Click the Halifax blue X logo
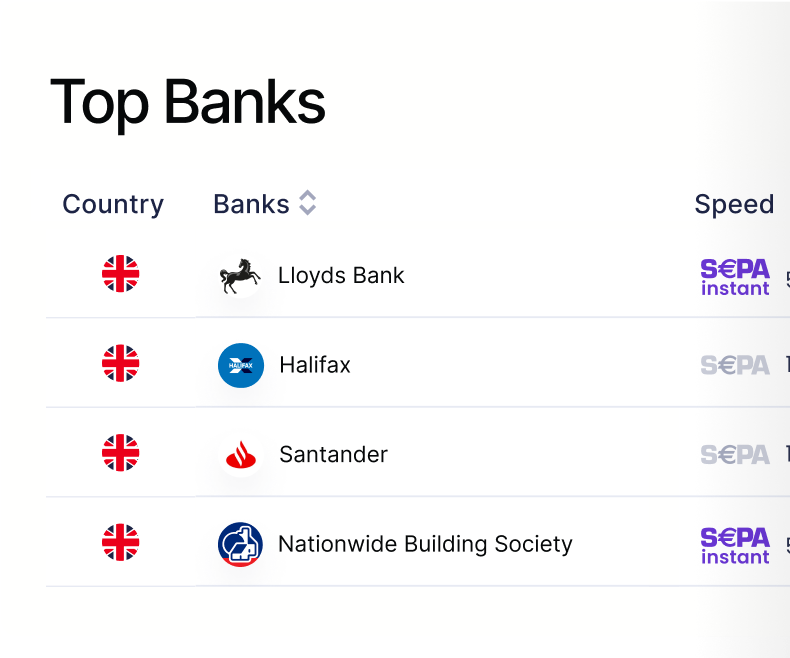Image resolution: width=790 pixels, height=658 pixels. coord(241,365)
